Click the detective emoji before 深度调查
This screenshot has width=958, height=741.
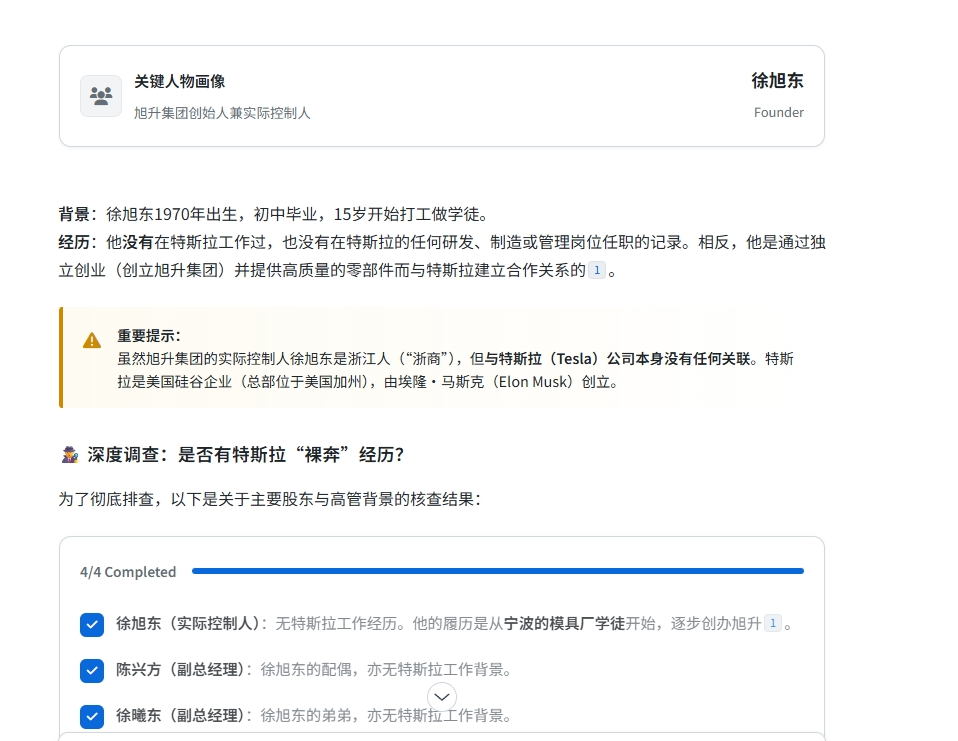(69, 455)
